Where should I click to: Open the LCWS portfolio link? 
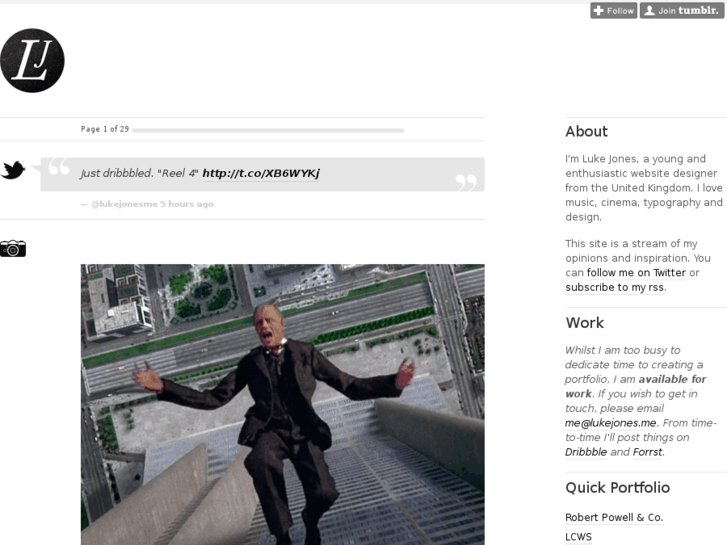point(578,537)
